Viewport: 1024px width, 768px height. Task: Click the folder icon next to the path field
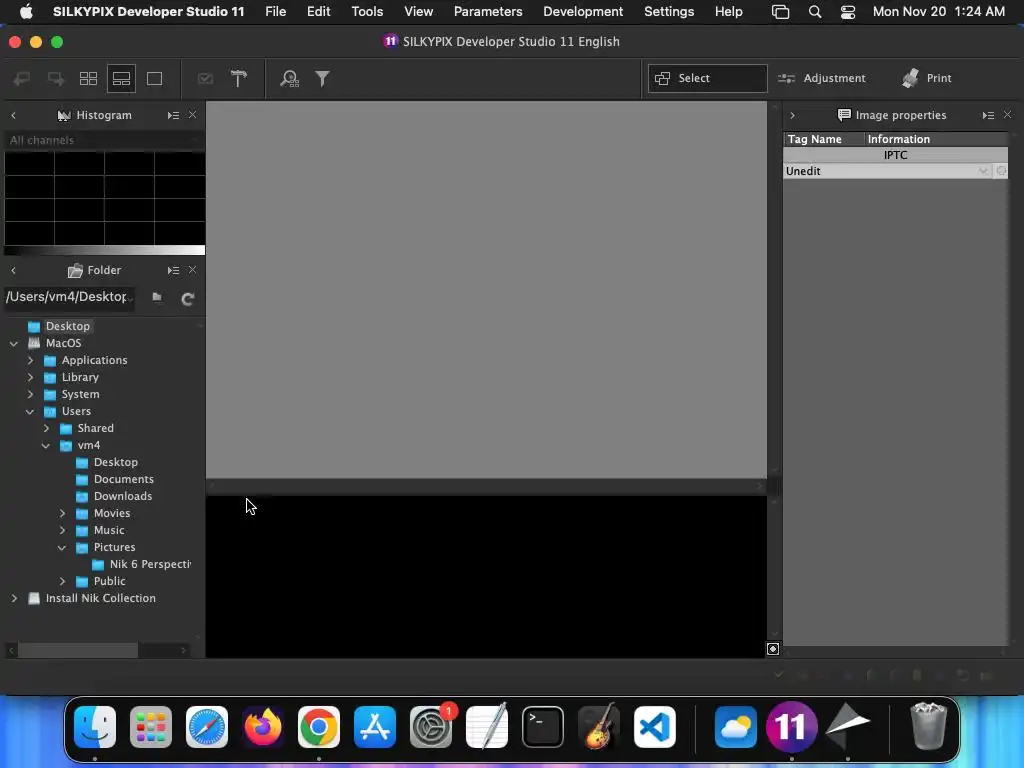(x=157, y=297)
